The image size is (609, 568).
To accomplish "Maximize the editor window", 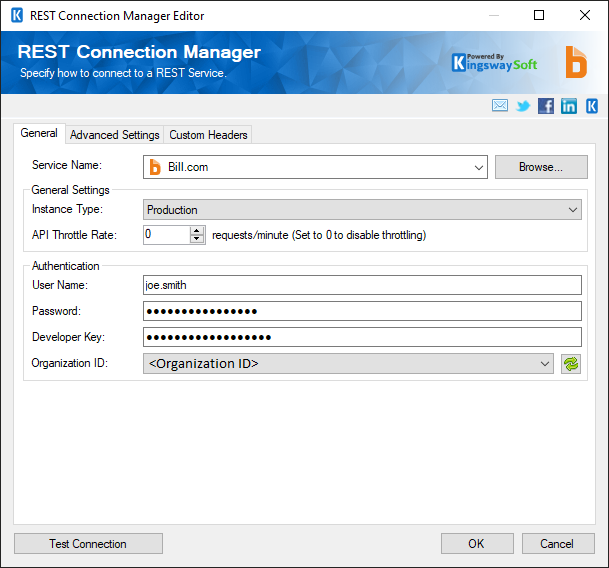I will (x=539, y=15).
